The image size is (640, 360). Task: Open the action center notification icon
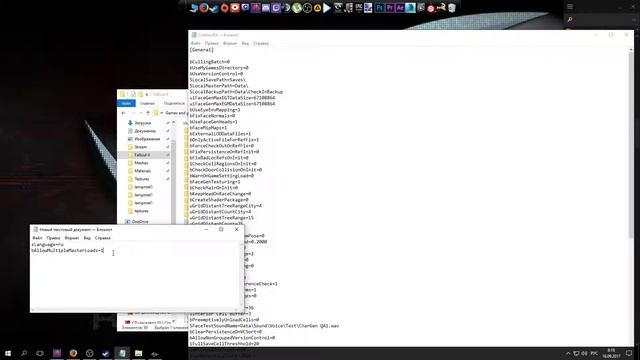(x=629, y=353)
